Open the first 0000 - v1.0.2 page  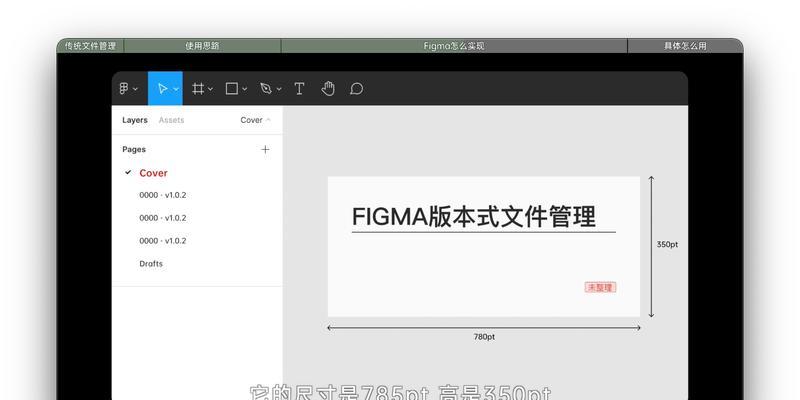[163, 195]
